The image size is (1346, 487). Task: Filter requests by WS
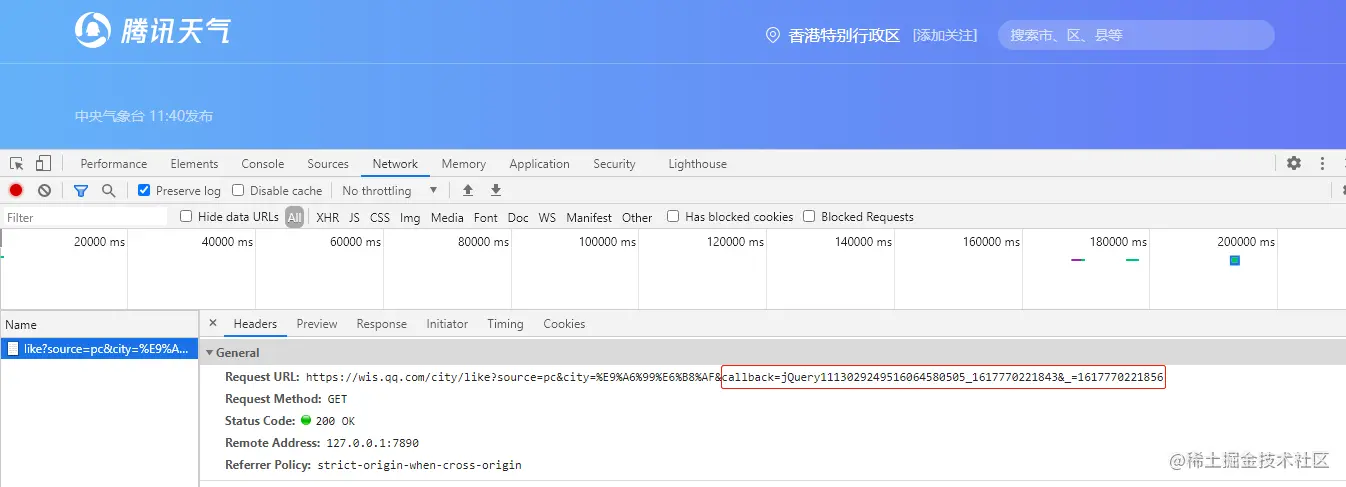547,217
